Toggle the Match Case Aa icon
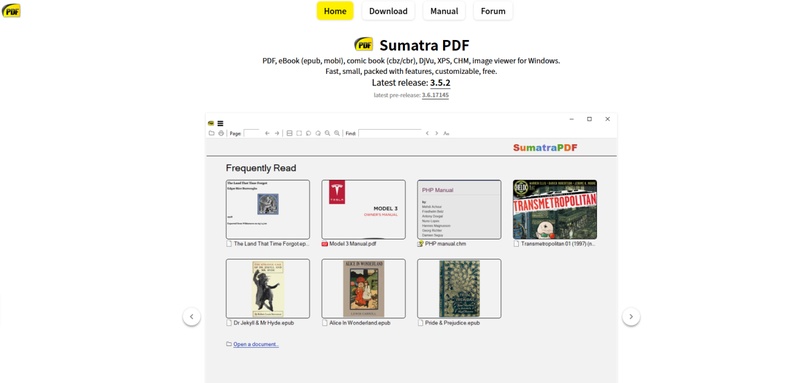Screen dimensions: 800x383 point(446,133)
